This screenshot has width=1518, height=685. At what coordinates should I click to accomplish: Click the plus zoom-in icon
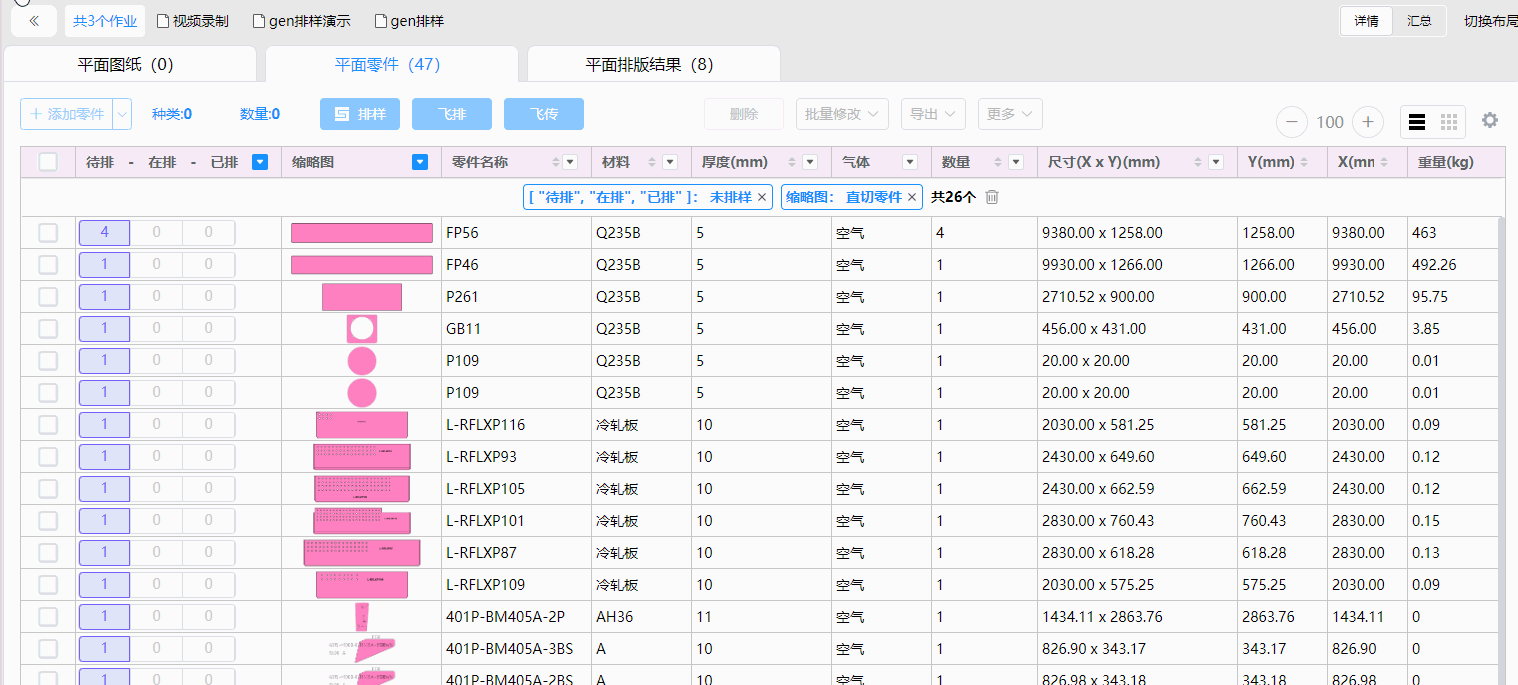(1367, 122)
